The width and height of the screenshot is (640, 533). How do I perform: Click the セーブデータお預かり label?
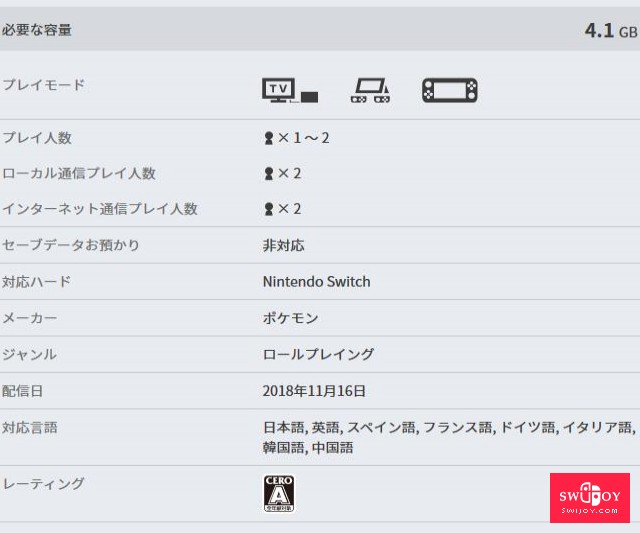[x=71, y=245]
